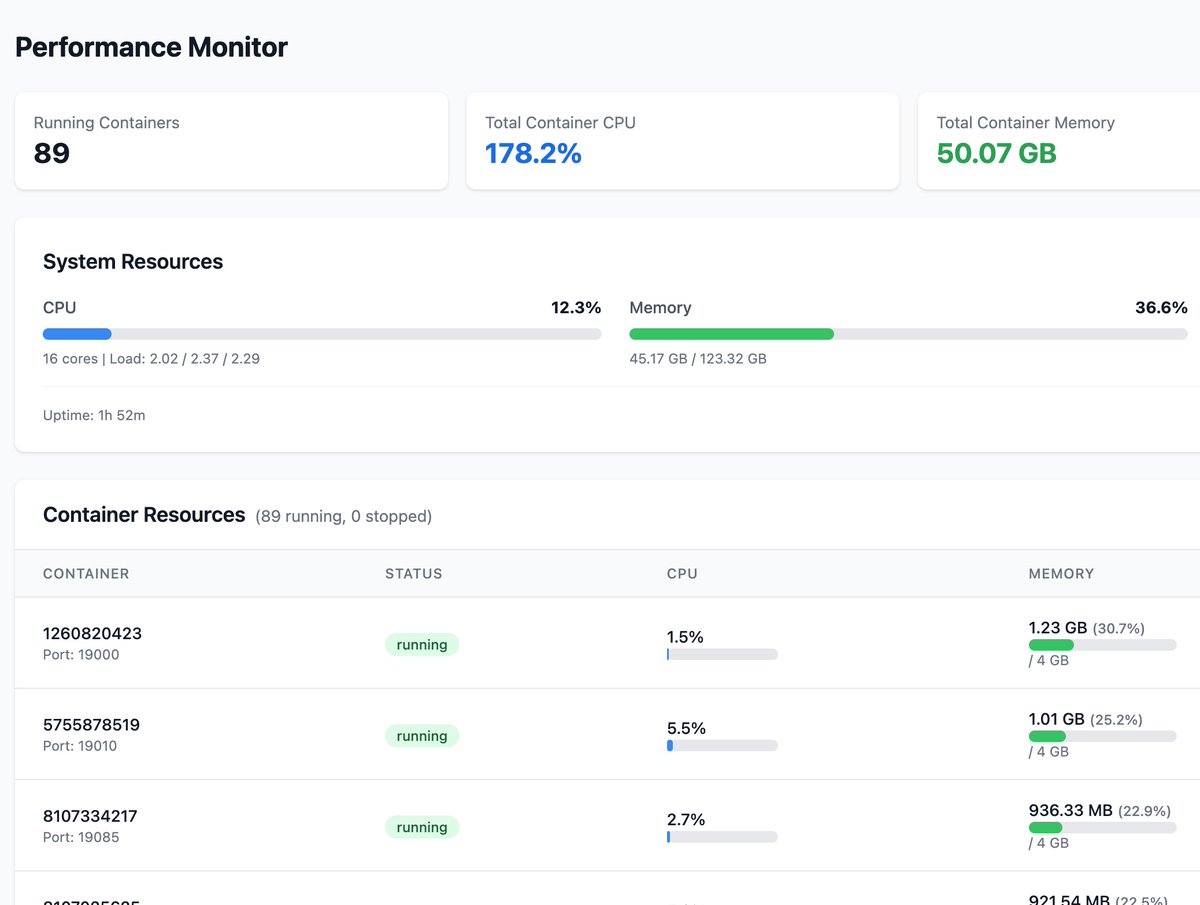The image size is (1200, 905).
Task: Select container 1260820423
Action: [x=92, y=633]
